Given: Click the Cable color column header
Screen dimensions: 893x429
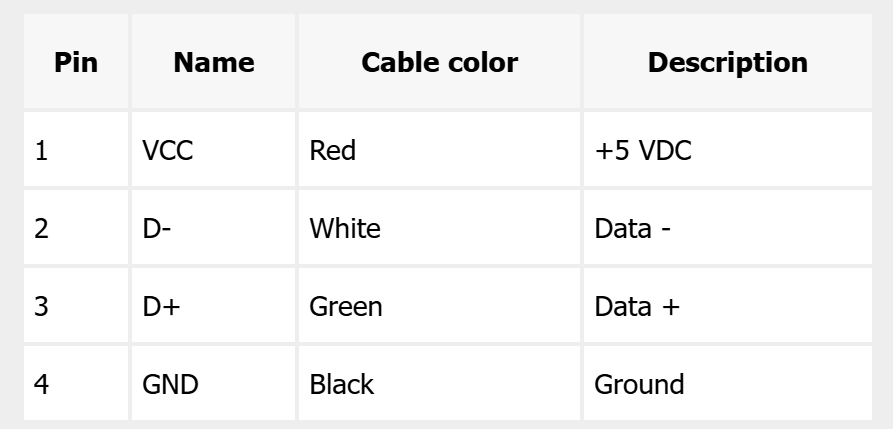Looking at the screenshot, I should coord(439,63).
